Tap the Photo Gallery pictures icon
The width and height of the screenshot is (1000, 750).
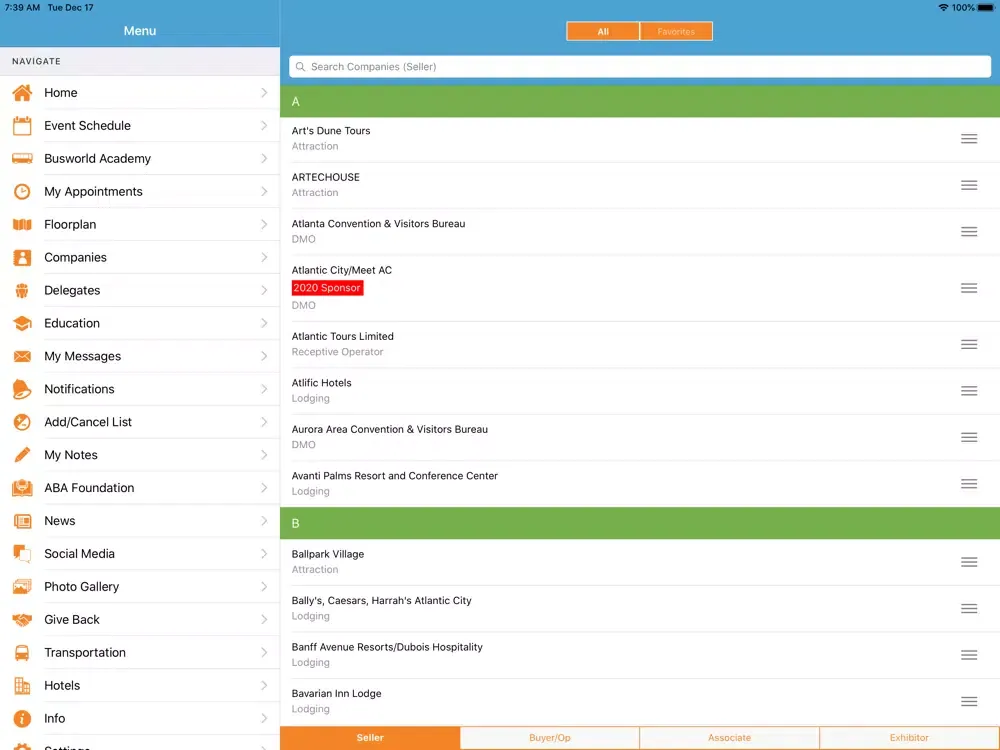point(22,587)
